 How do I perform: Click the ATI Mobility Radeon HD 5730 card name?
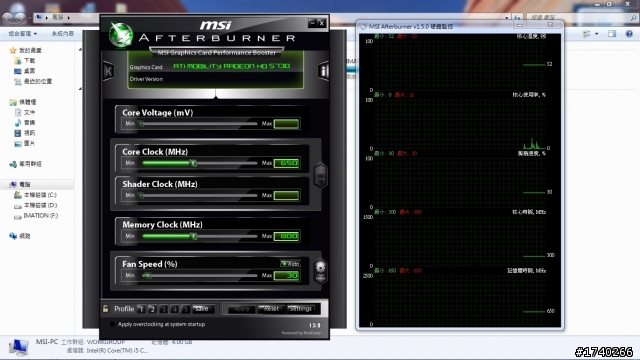coord(231,66)
